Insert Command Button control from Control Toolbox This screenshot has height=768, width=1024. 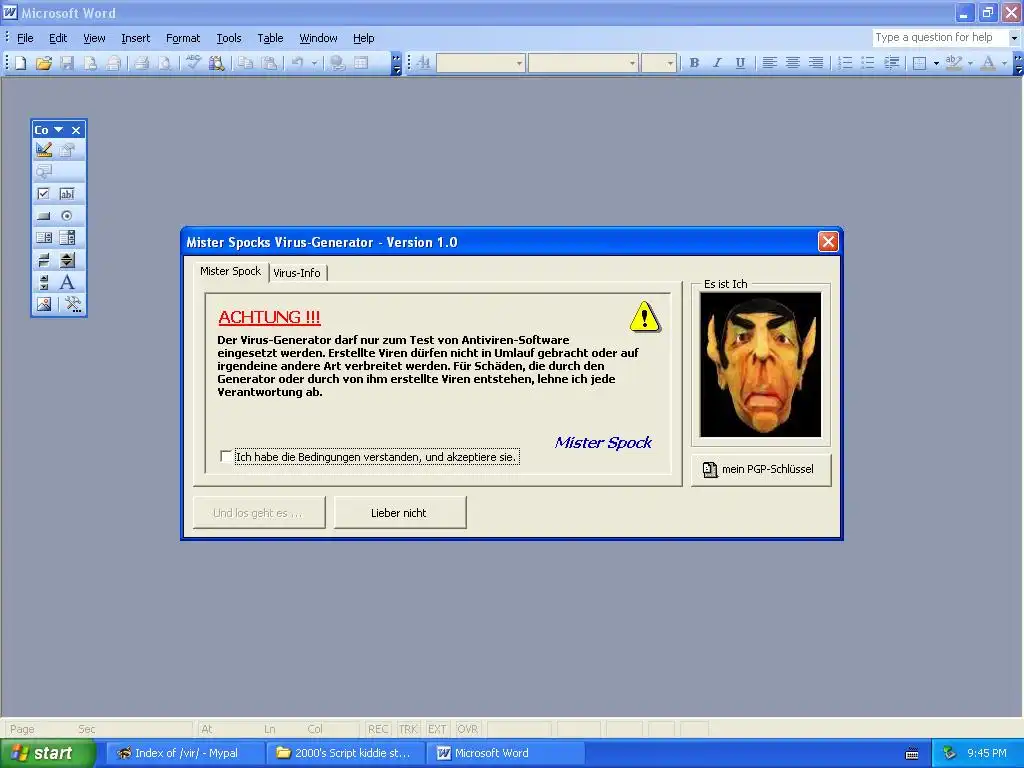[x=44, y=216]
